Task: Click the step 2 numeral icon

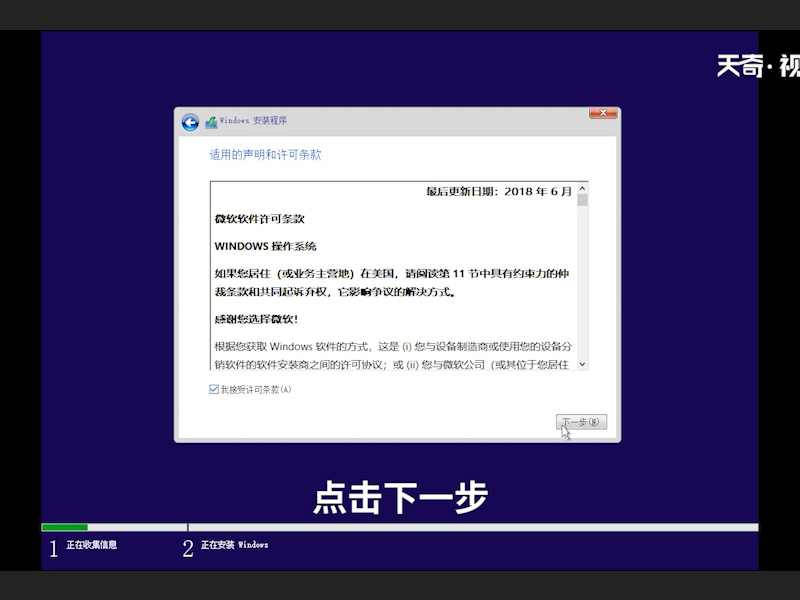Action: pos(188,548)
